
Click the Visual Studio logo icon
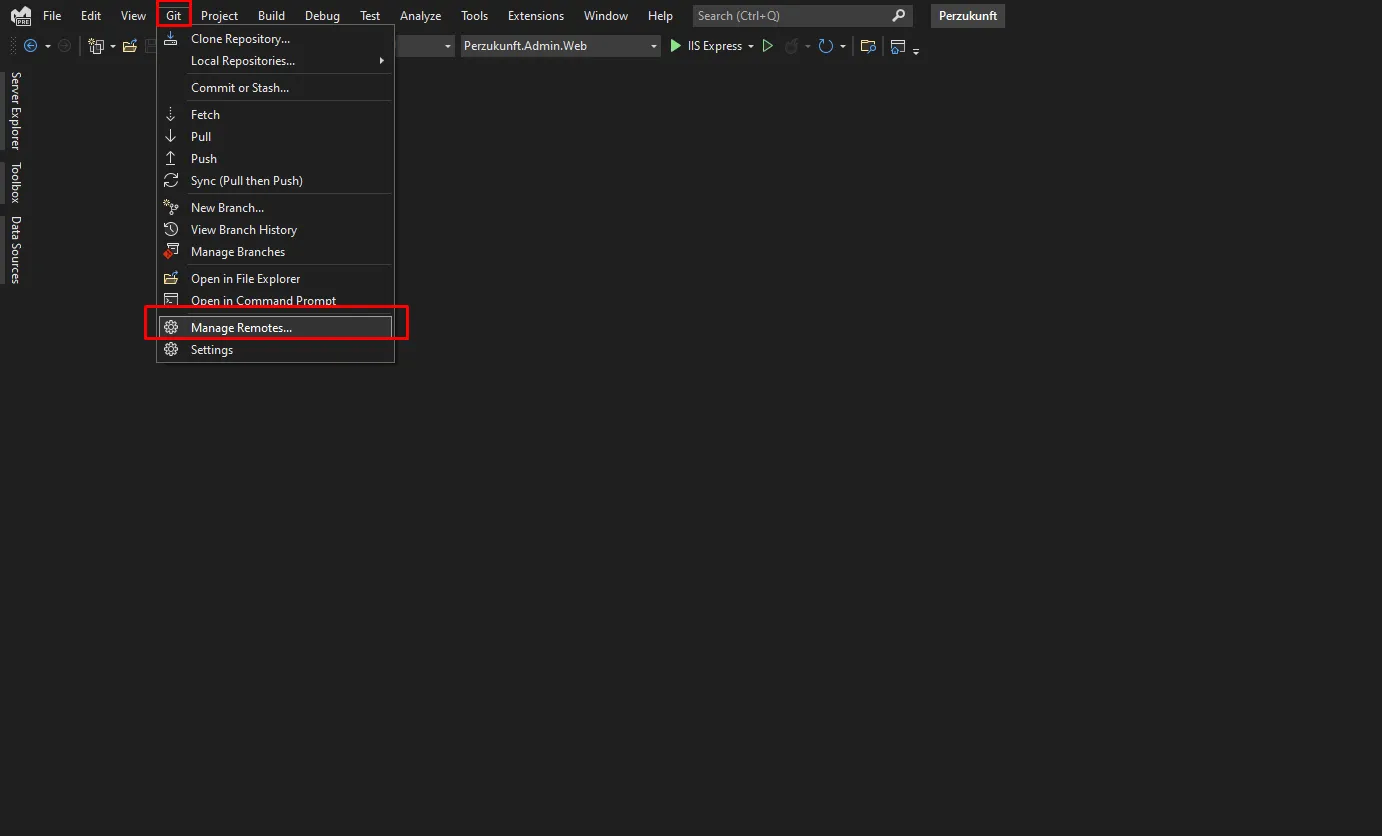pyautogui.click(x=21, y=16)
